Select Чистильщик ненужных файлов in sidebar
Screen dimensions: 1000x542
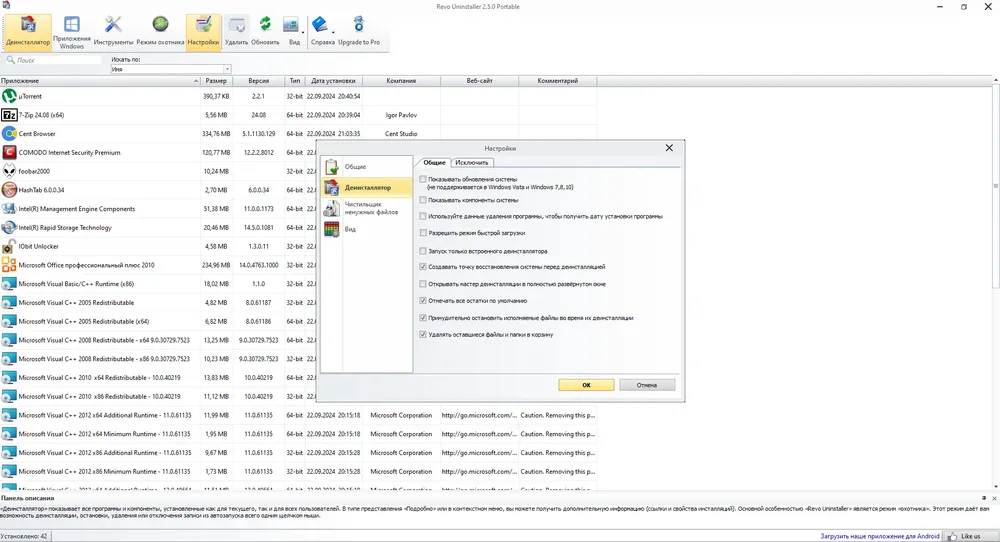(367, 208)
